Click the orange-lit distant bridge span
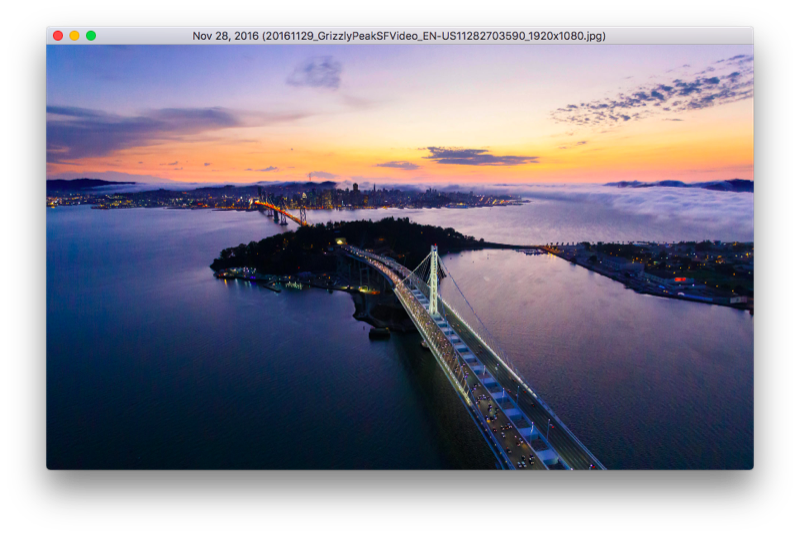800x536 pixels. coord(281,211)
